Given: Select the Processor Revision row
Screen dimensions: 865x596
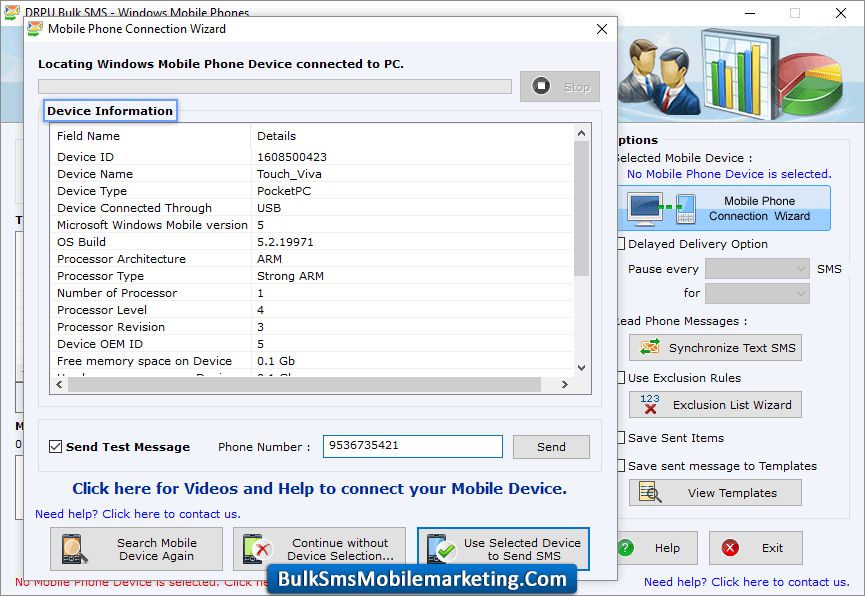Looking at the screenshot, I should coord(312,327).
